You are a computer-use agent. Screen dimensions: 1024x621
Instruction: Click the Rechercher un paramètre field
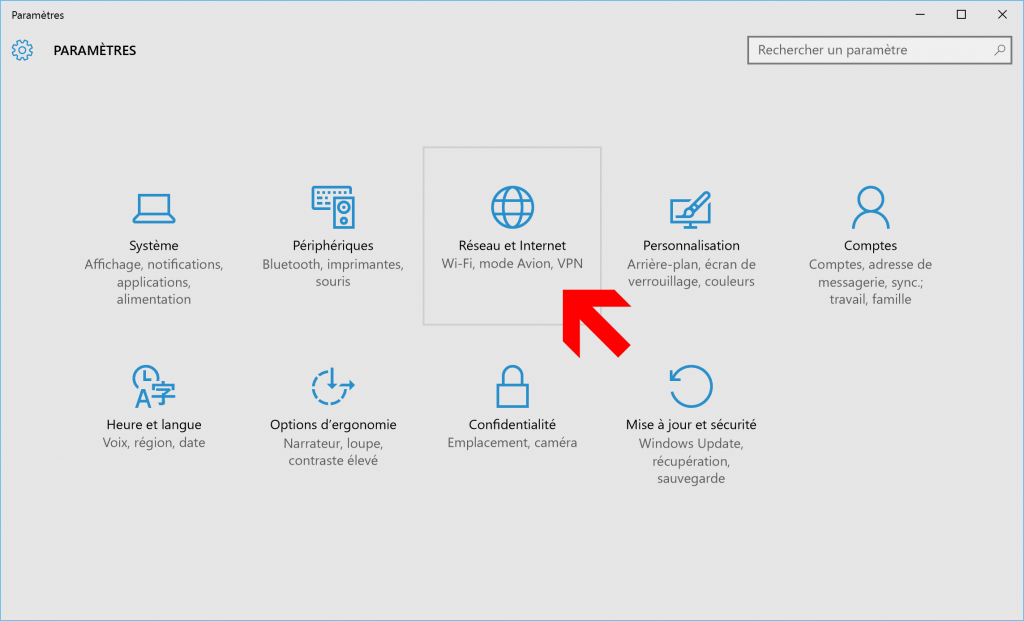[879, 50]
